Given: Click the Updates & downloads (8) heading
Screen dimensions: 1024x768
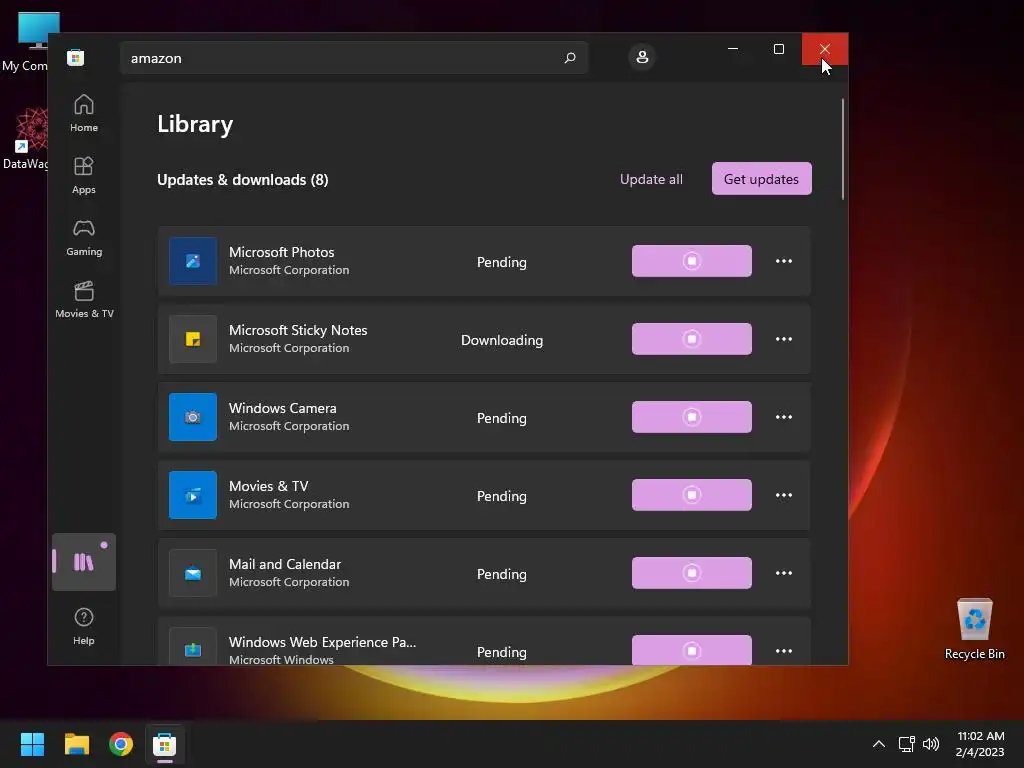Looking at the screenshot, I should coord(243,180).
